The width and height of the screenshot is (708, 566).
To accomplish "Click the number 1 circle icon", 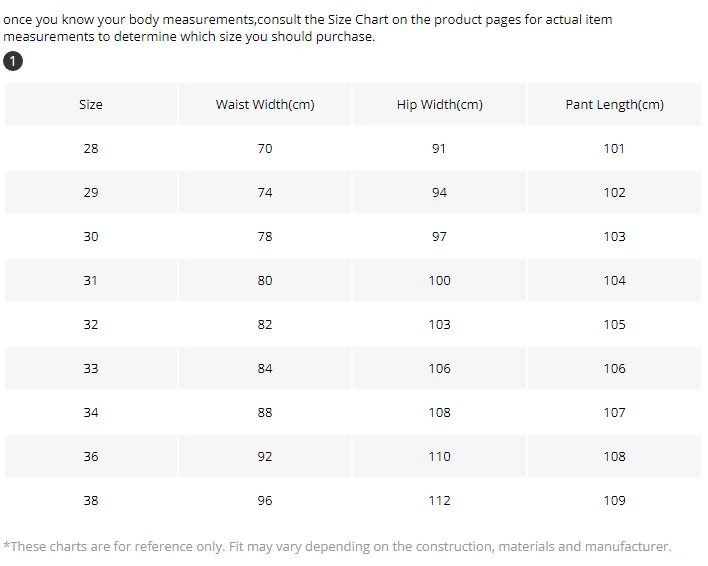I will [x=13, y=62].
